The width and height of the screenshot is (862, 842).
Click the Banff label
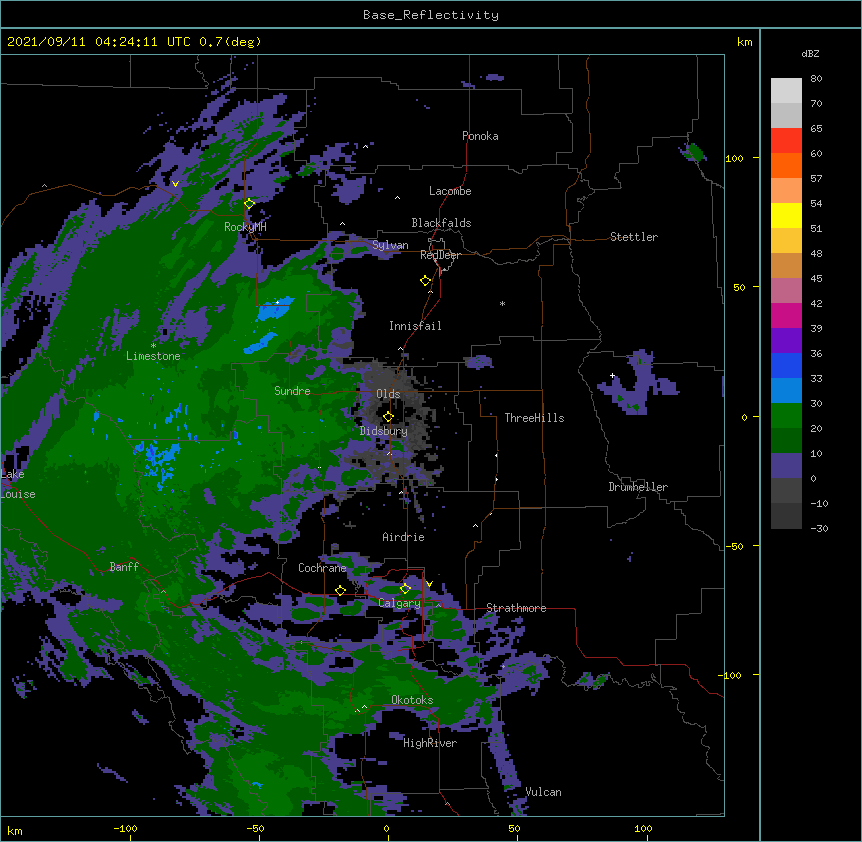(124, 567)
